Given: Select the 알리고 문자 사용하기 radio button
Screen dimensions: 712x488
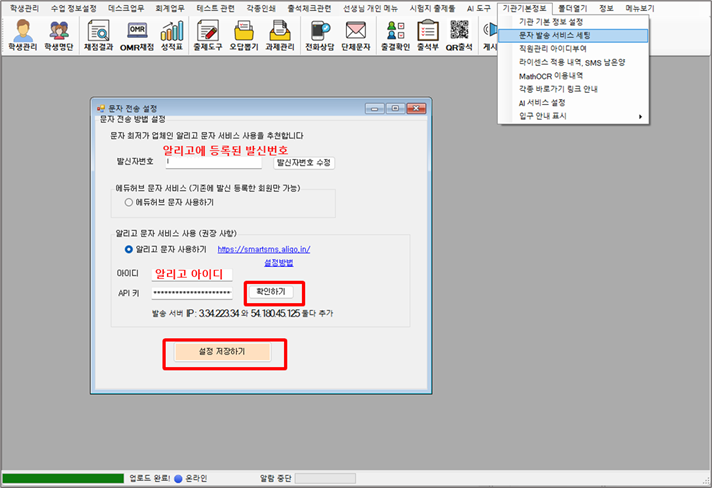Looking at the screenshot, I should 129,249.
